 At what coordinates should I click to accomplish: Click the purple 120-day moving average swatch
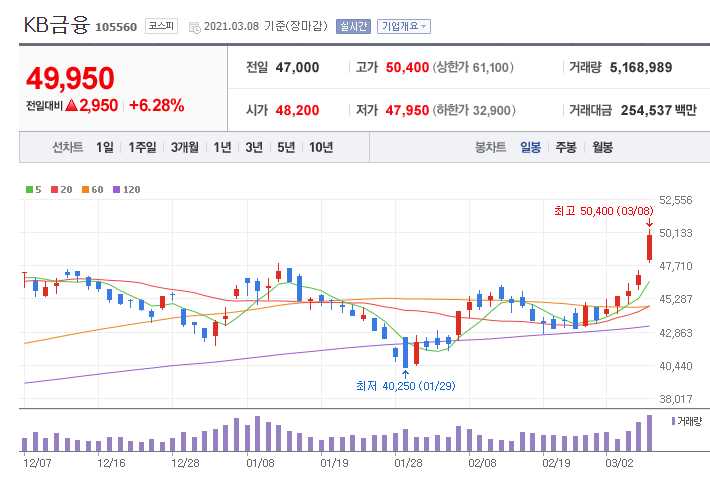pos(116,189)
